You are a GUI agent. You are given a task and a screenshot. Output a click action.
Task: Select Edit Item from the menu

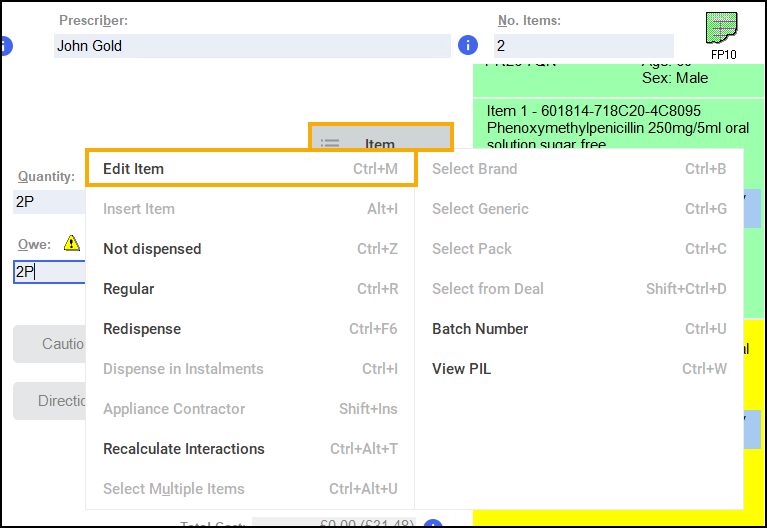tap(250, 169)
